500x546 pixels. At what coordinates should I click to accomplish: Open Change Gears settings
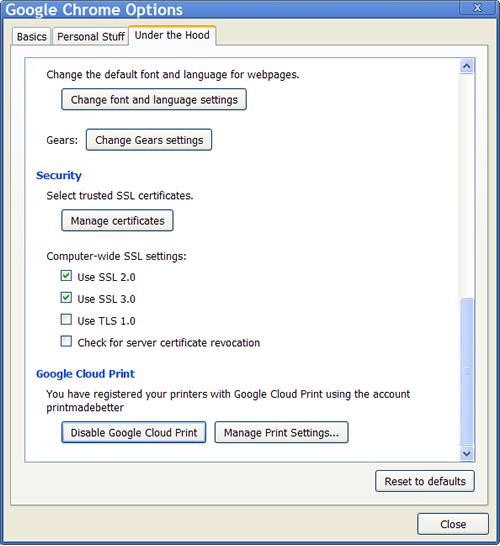coord(149,140)
